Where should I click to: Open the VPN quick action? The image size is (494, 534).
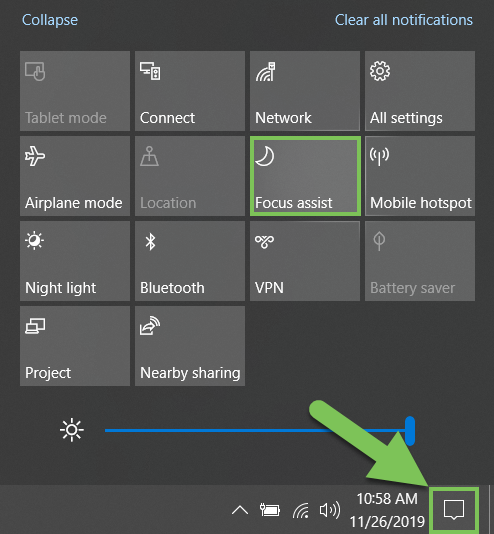click(305, 261)
